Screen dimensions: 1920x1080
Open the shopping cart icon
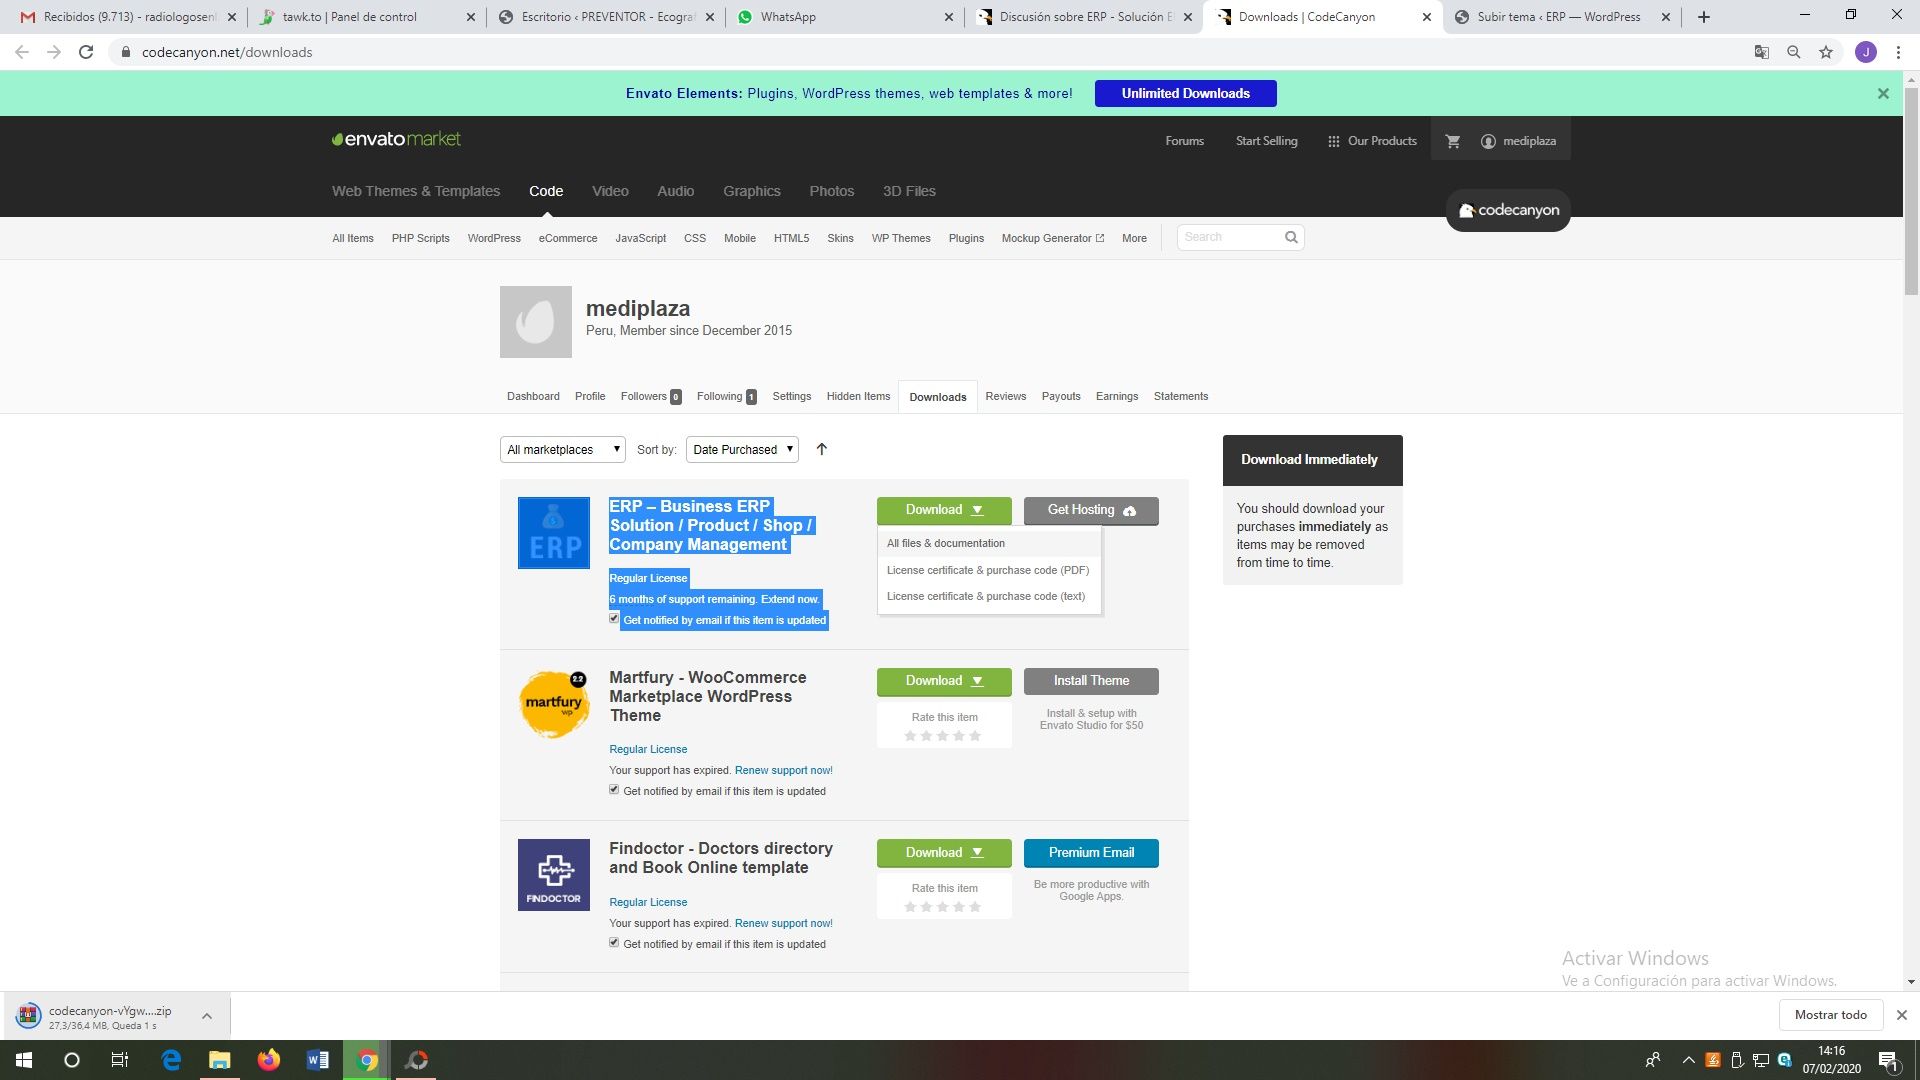[x=1453, y=141]
